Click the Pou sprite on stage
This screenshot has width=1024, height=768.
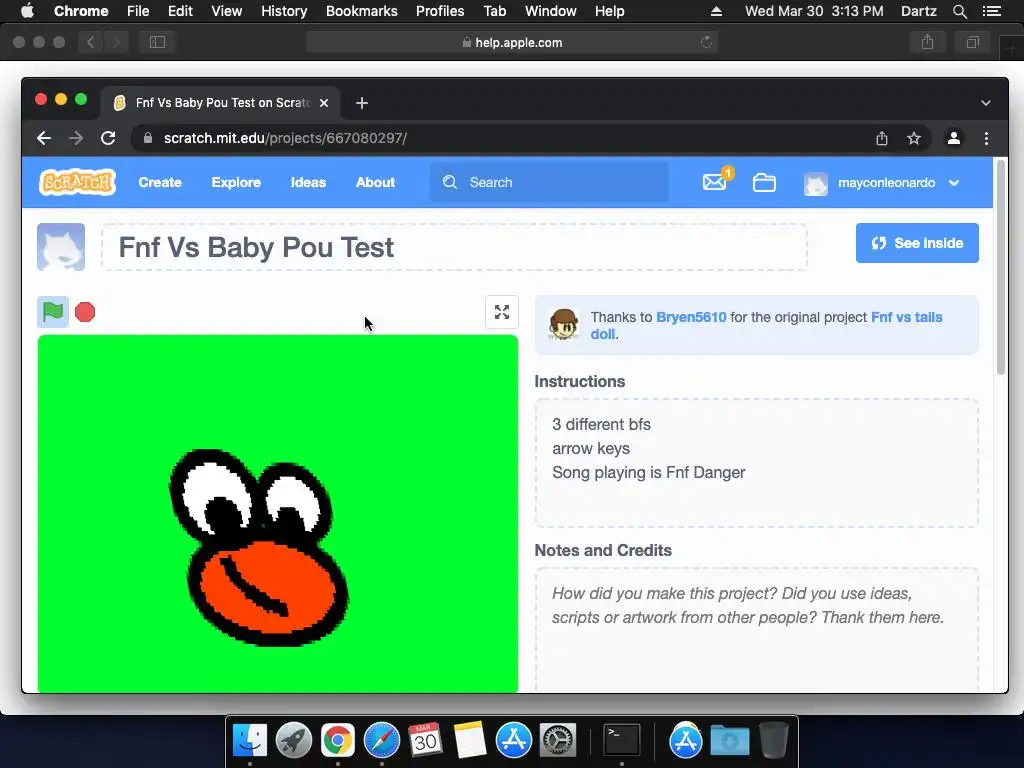pos(259,547)
